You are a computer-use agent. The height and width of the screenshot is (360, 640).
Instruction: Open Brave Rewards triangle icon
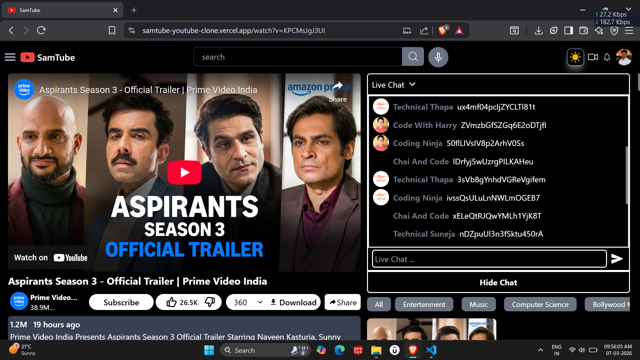pos(459,30)
